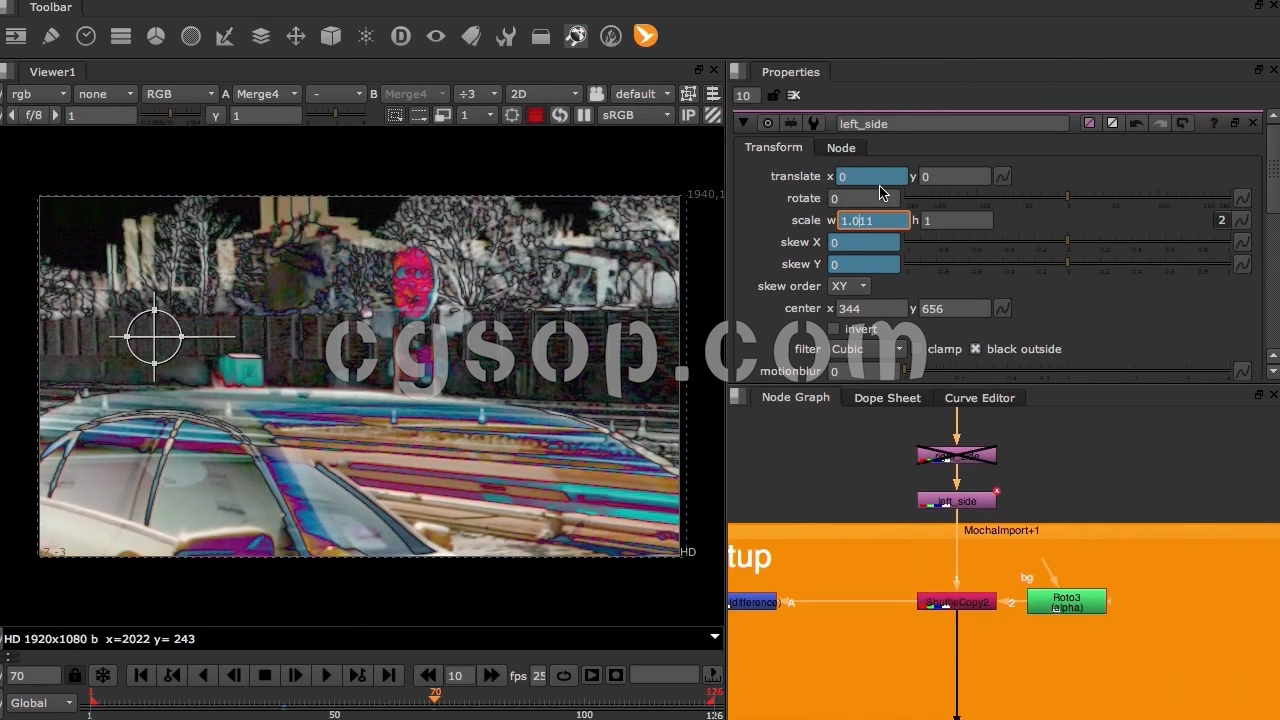Click the region of interest icon in Viewer
This screenshot has width=1280, height=720.
pos(512,116)
